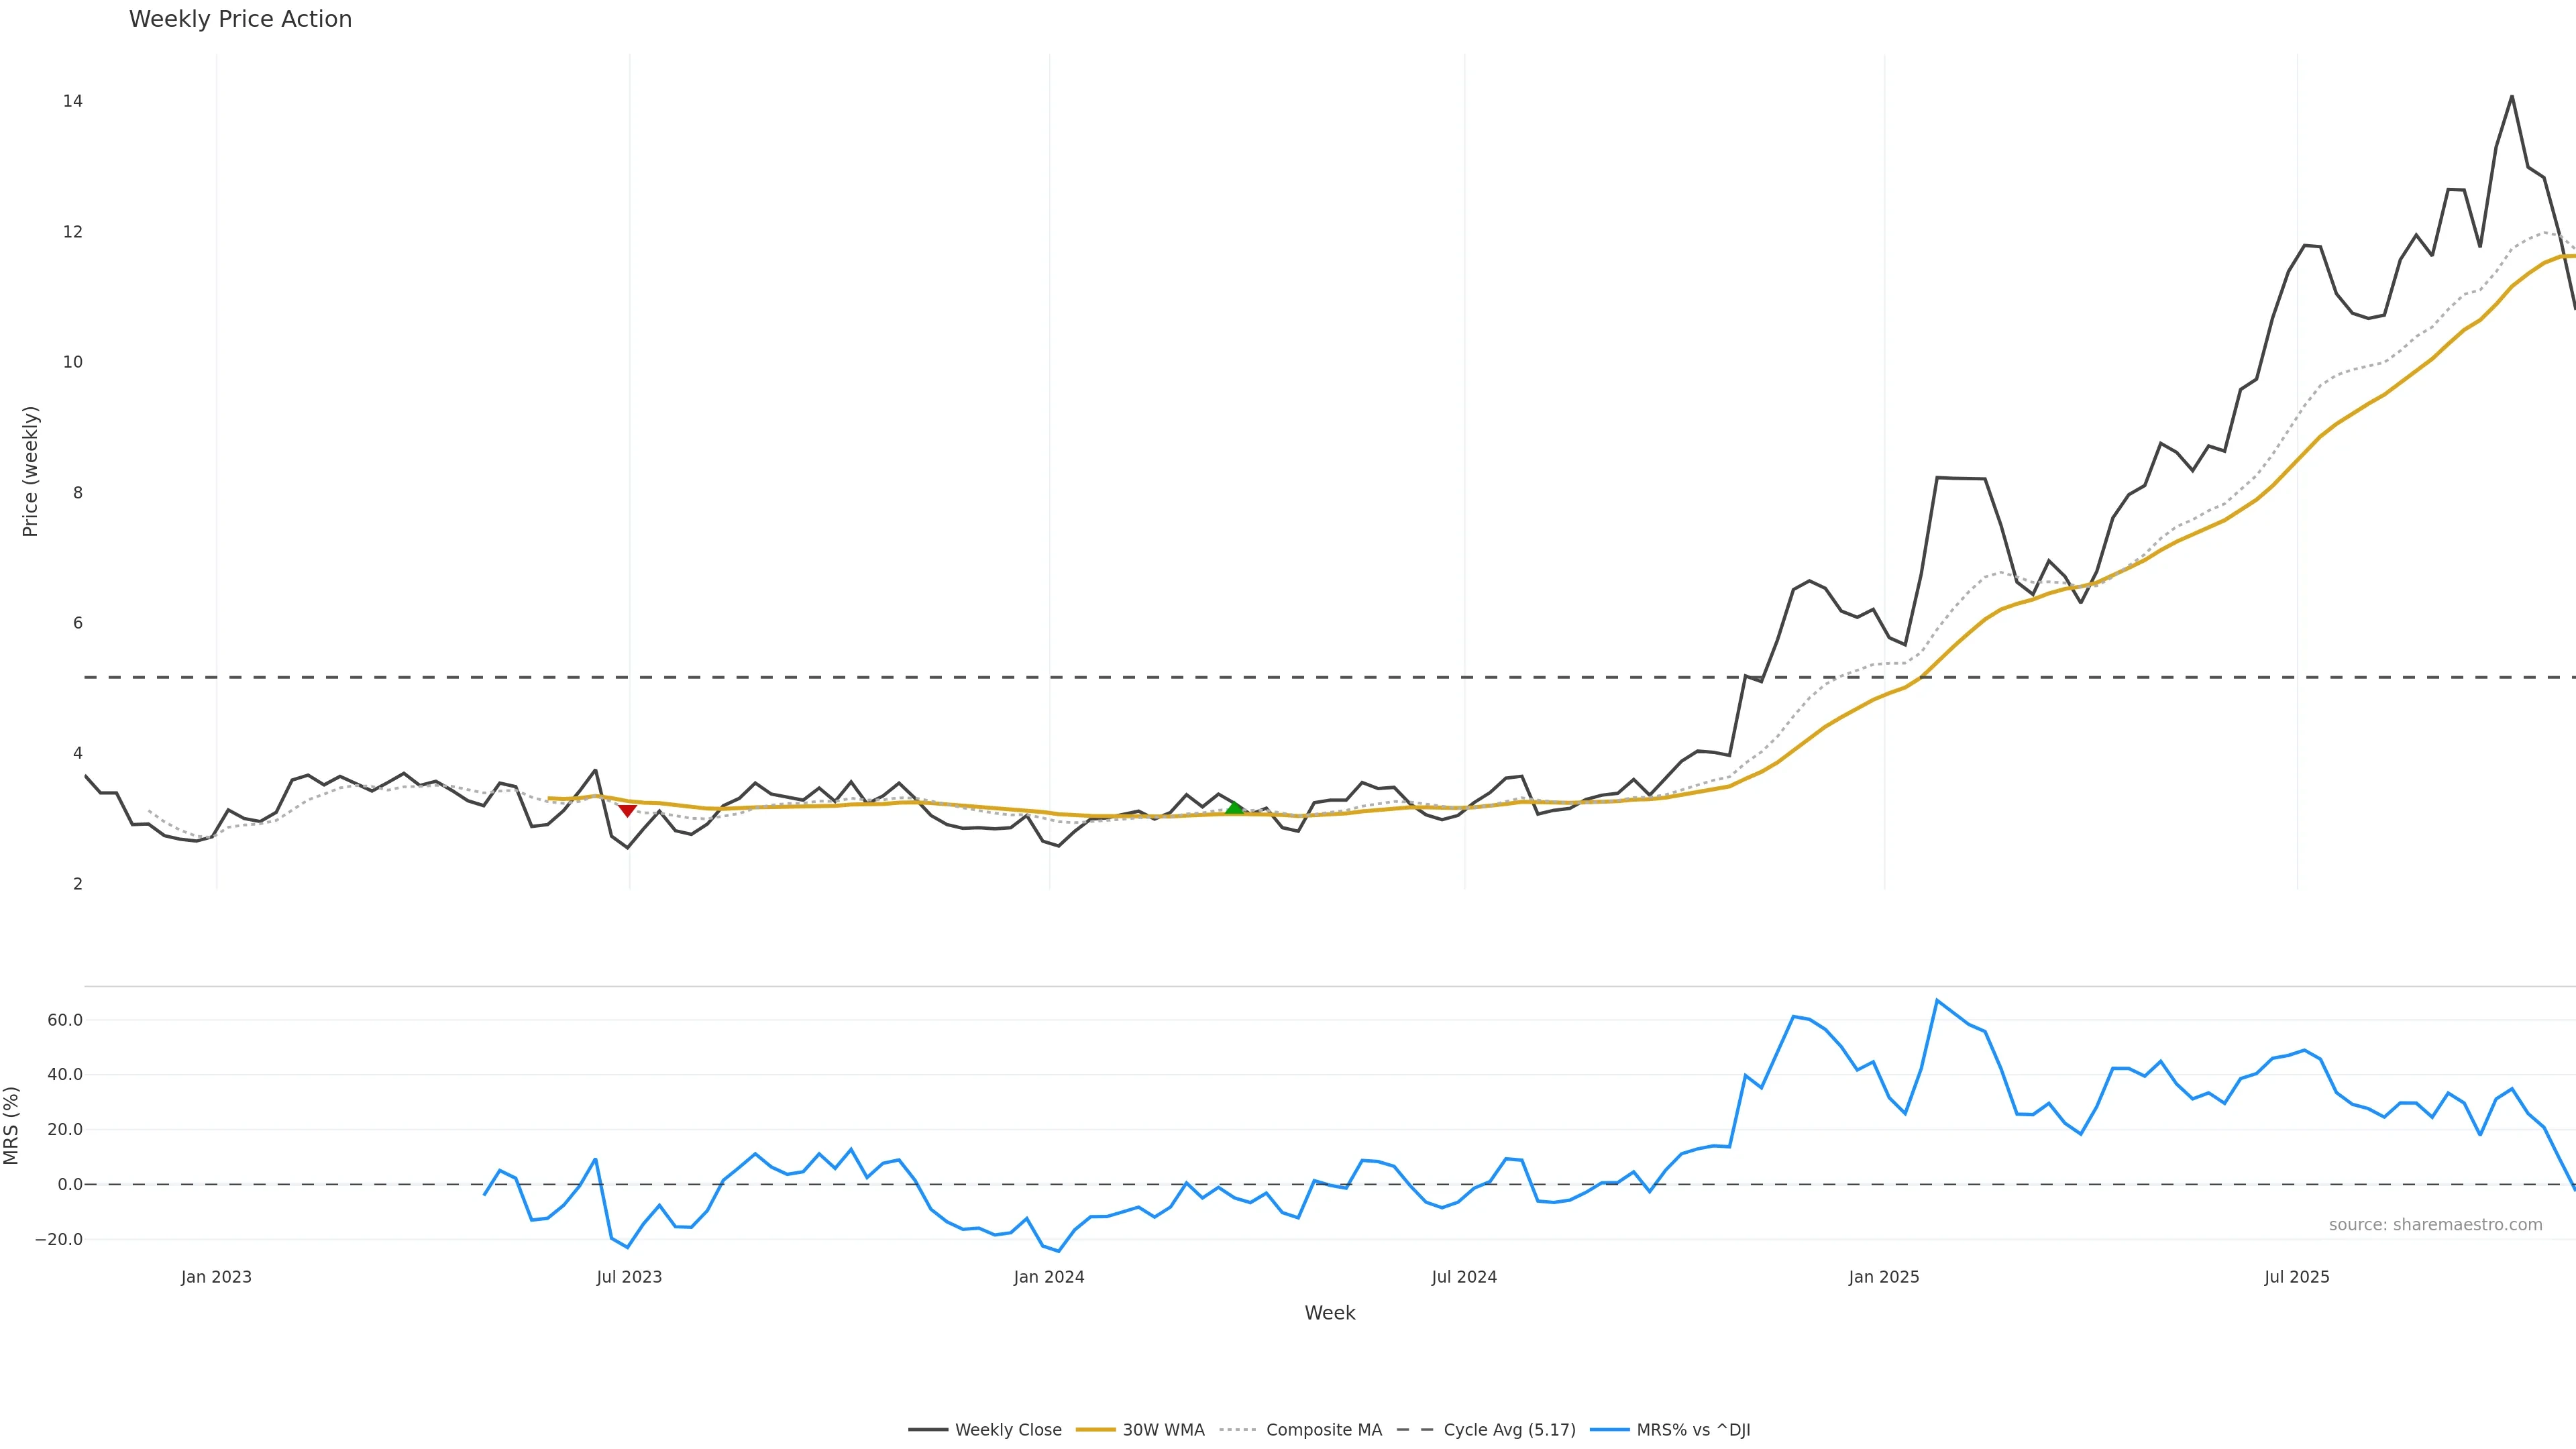Click the Jul 2025 x-axis label
This screenshot has height=1449, width=2576.
[x=2296, y=1277]
